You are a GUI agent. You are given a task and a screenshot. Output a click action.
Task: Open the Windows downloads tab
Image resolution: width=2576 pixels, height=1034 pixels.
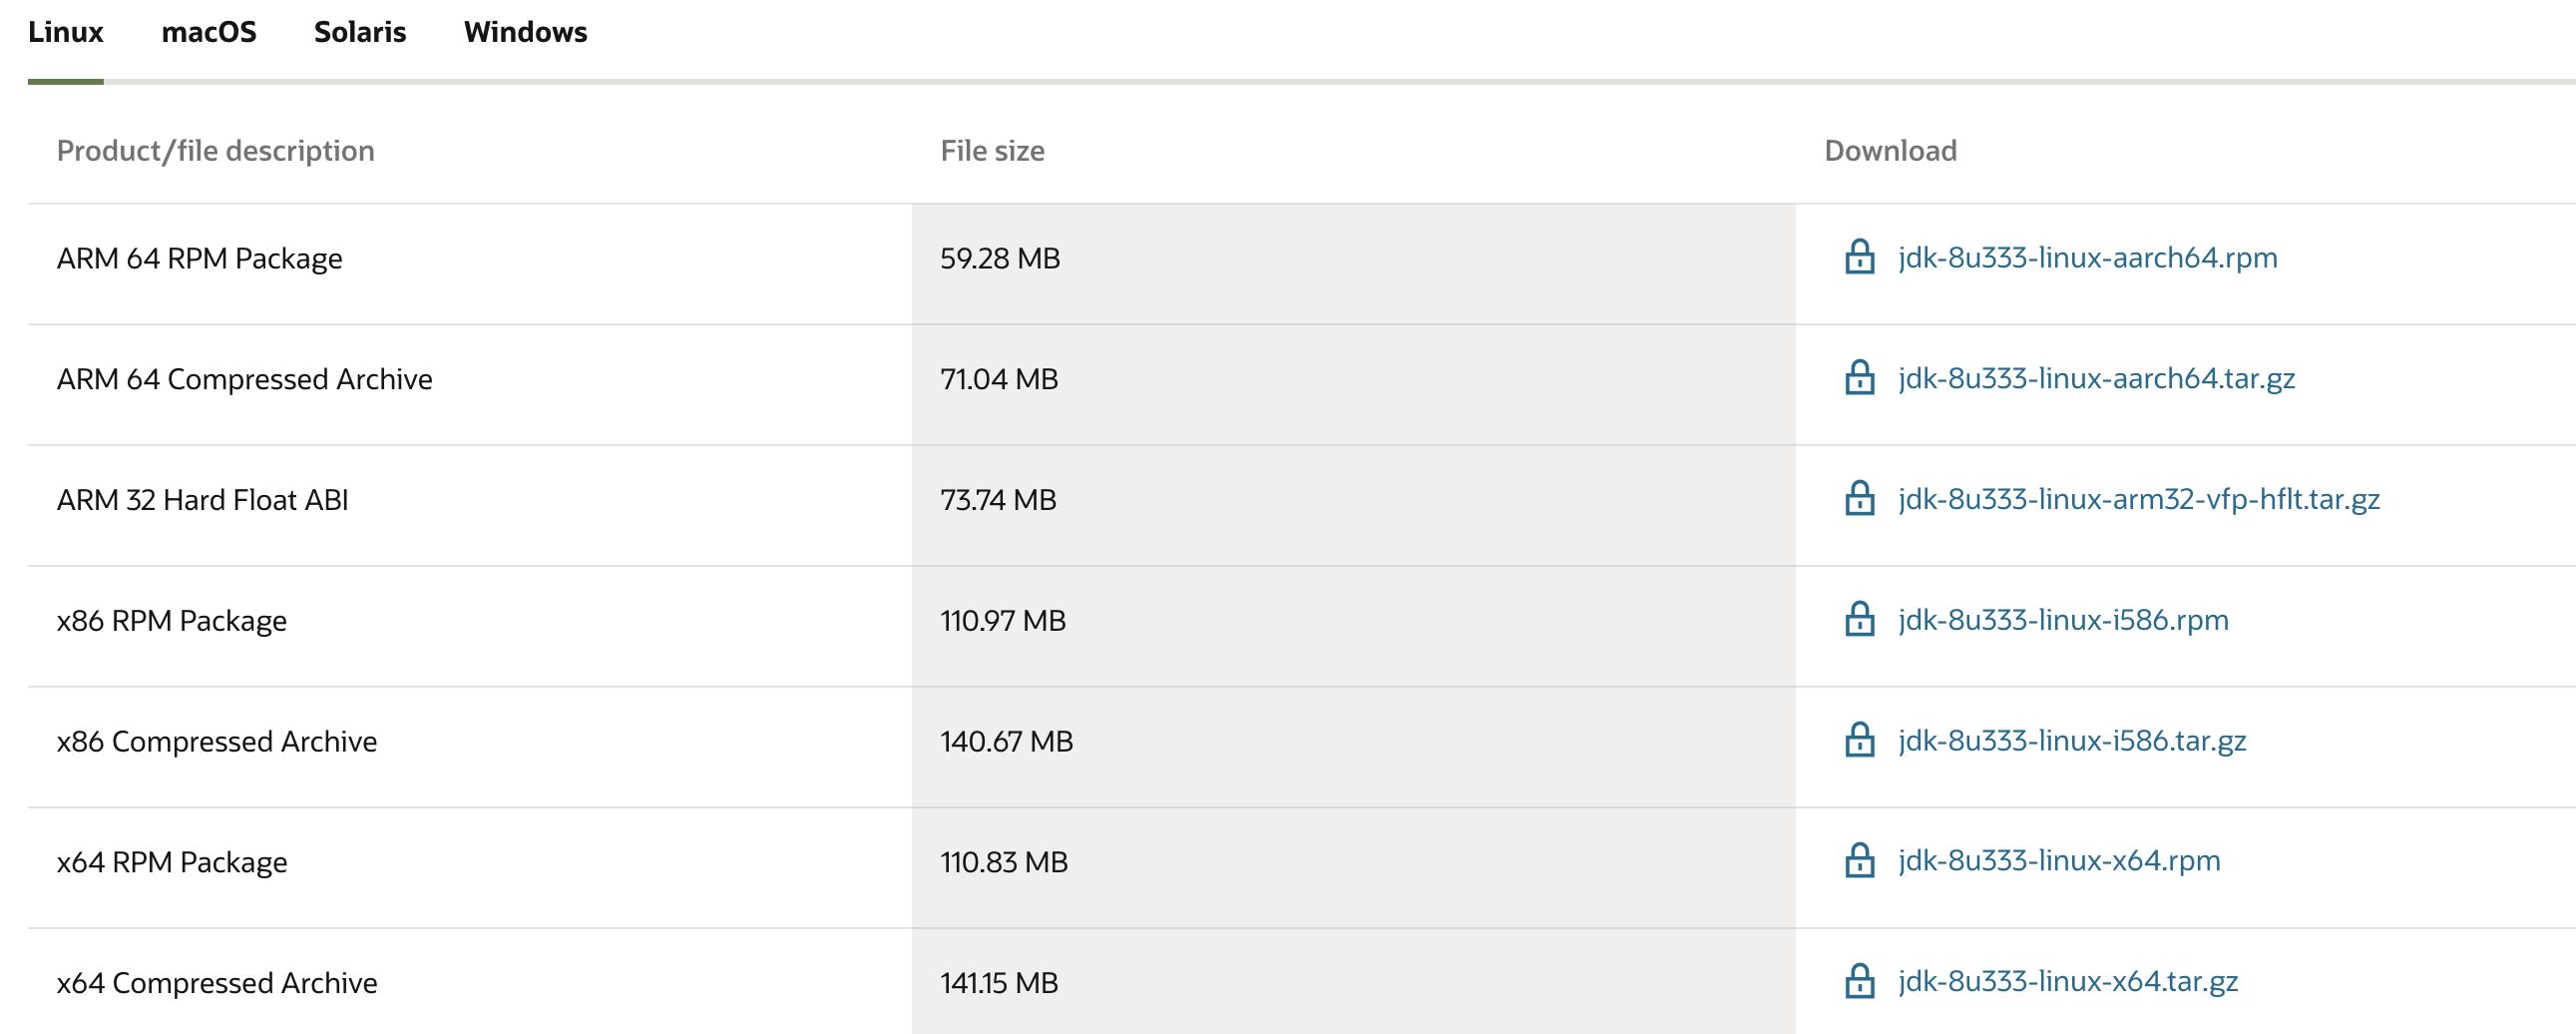525,32
